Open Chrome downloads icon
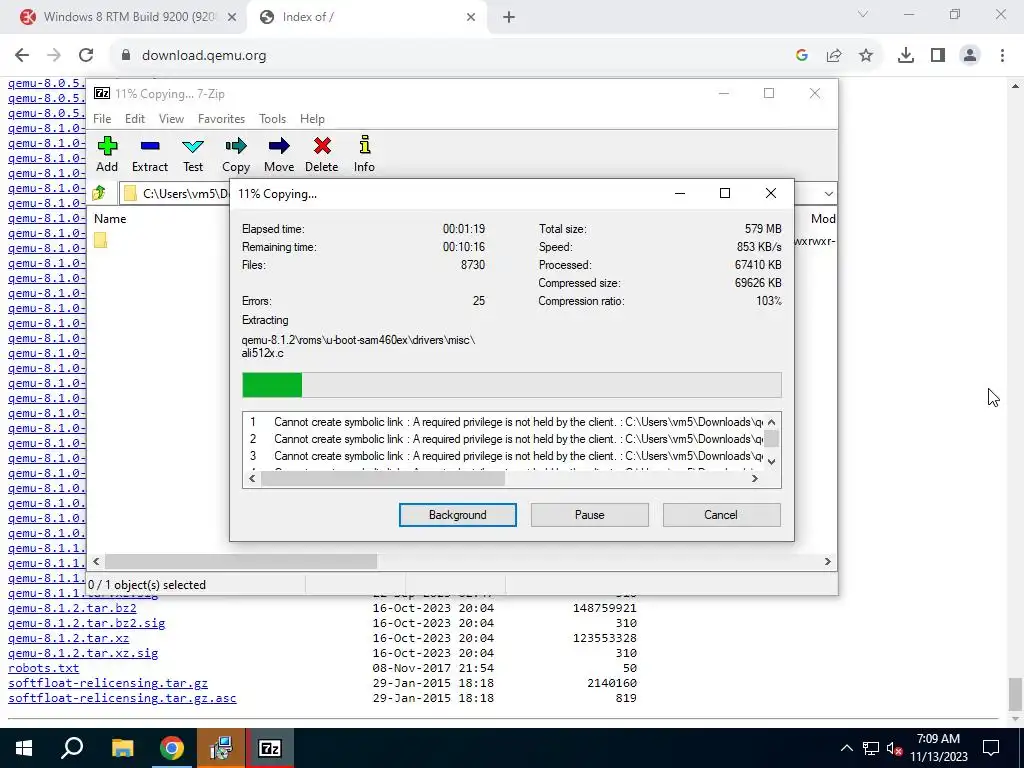 [x=906, y=56]
